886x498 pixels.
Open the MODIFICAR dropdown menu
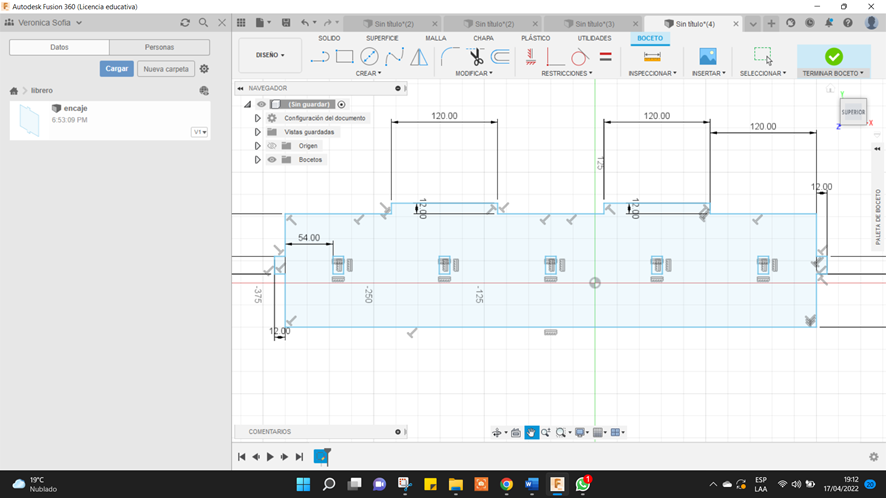[x=474, y=73]
